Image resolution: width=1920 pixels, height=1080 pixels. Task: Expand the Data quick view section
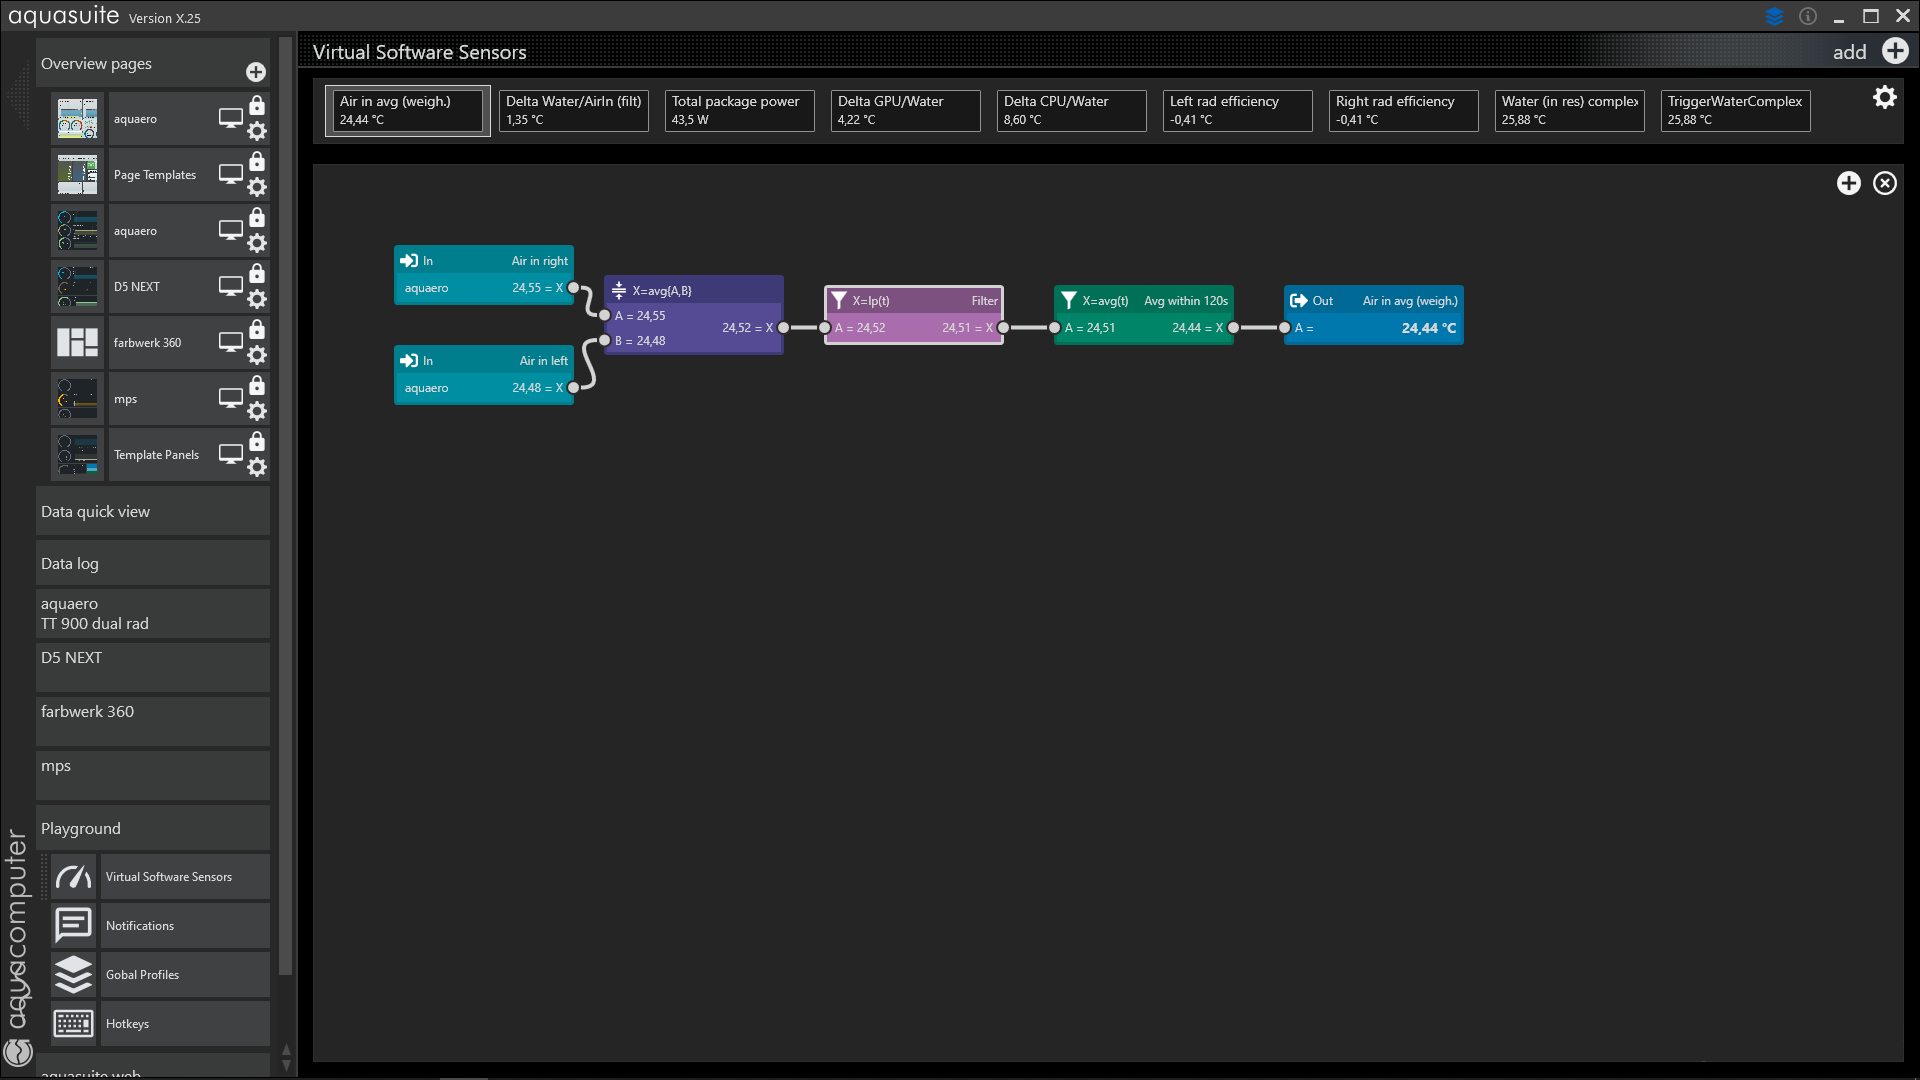coord(152,512)
